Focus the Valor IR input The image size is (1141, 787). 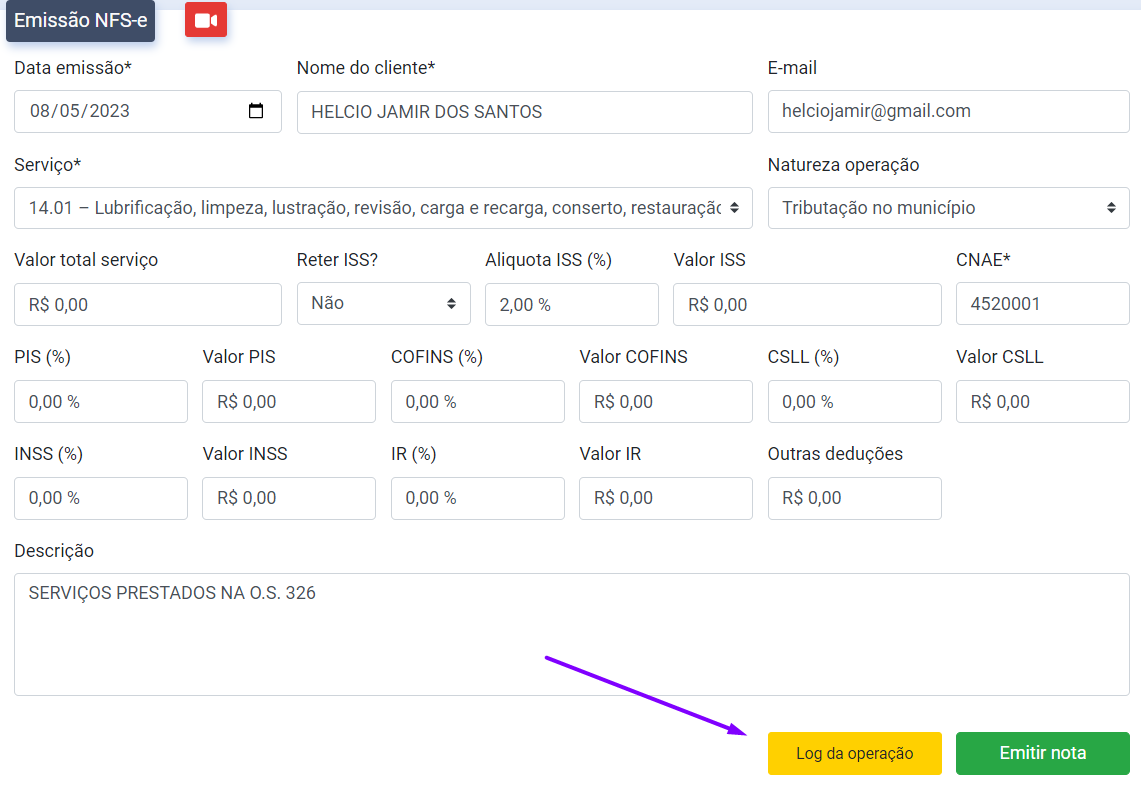pyautogui.click(x=665, y=498)
